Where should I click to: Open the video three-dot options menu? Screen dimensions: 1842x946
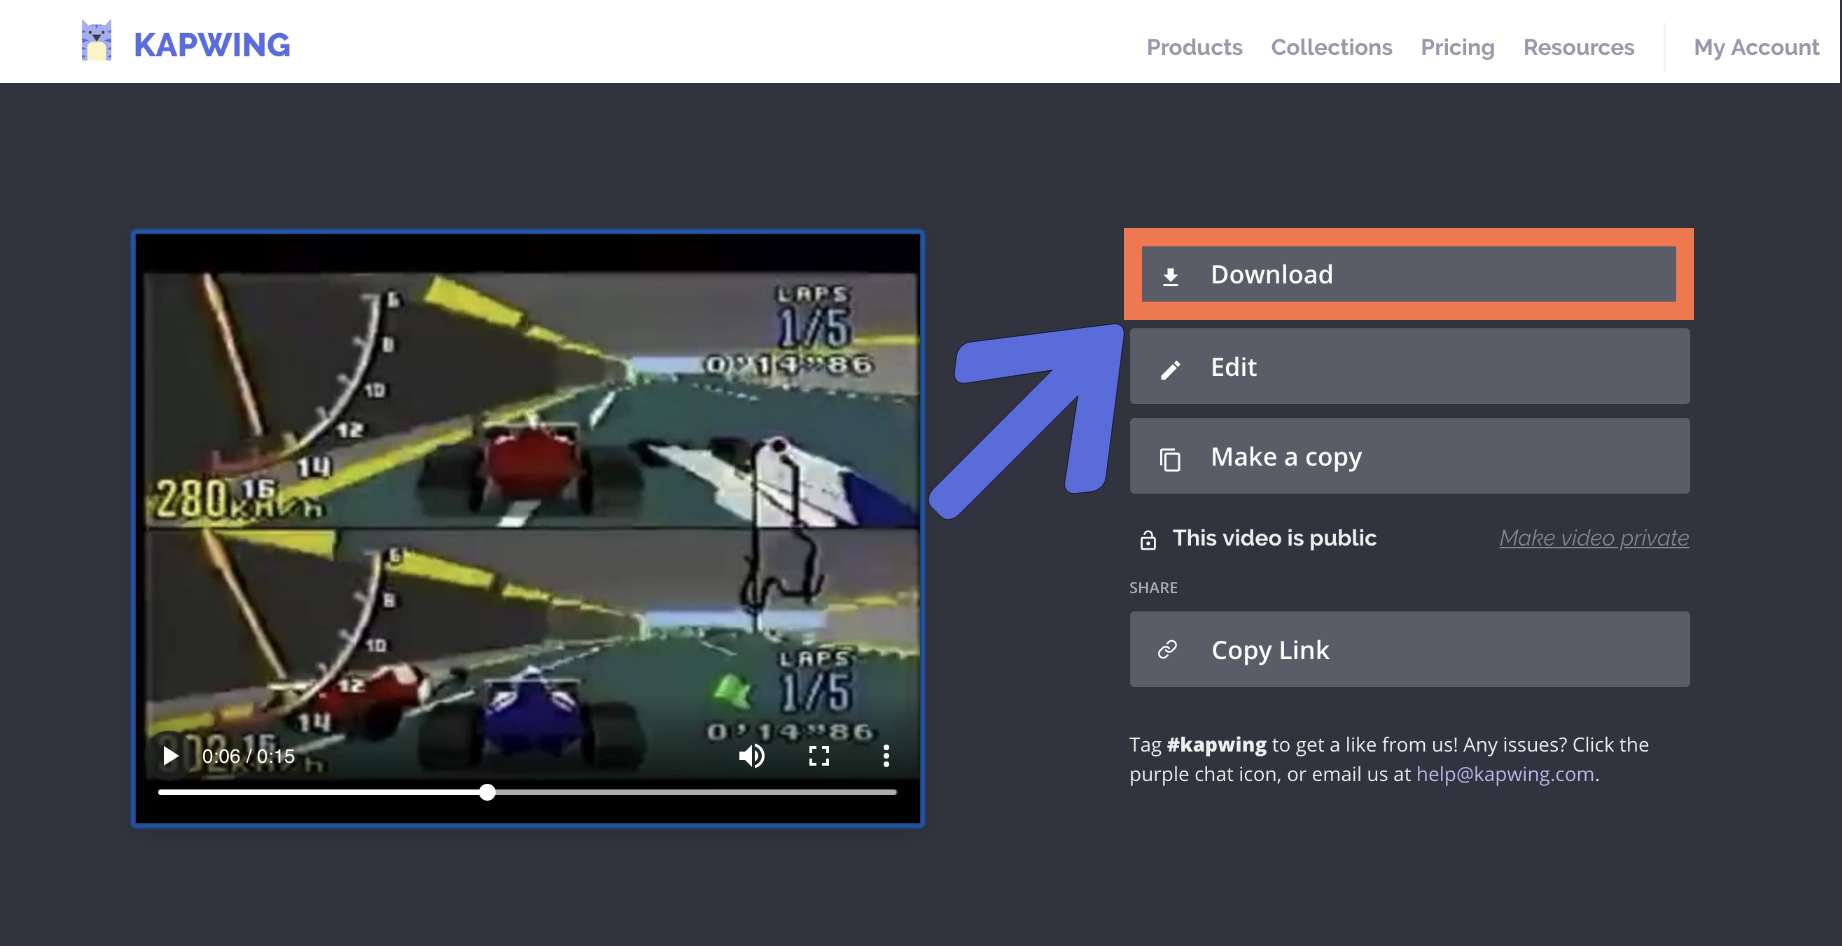[886, 756]
